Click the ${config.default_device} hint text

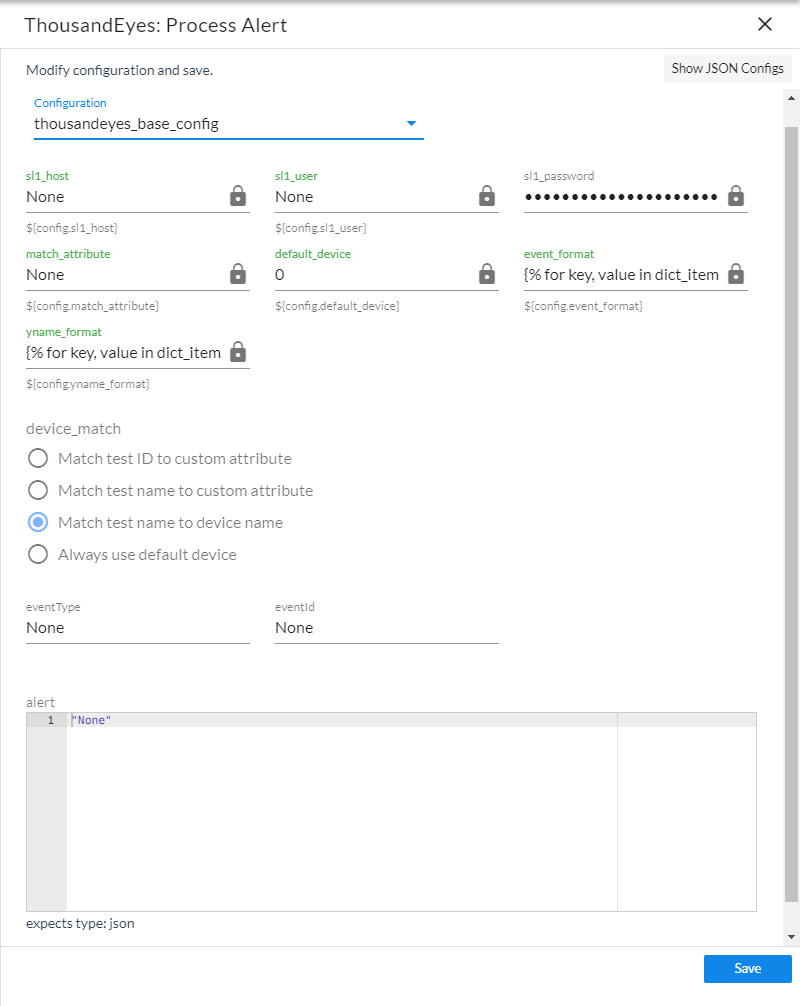click(x=337, y=306)
